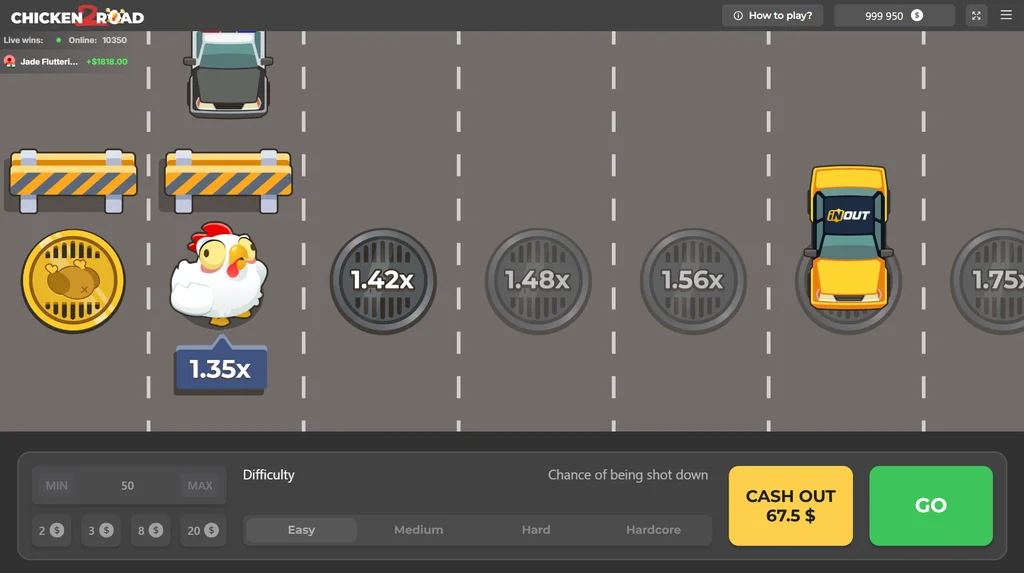
Task: Set bet to MAX
Action: (200, 485)
